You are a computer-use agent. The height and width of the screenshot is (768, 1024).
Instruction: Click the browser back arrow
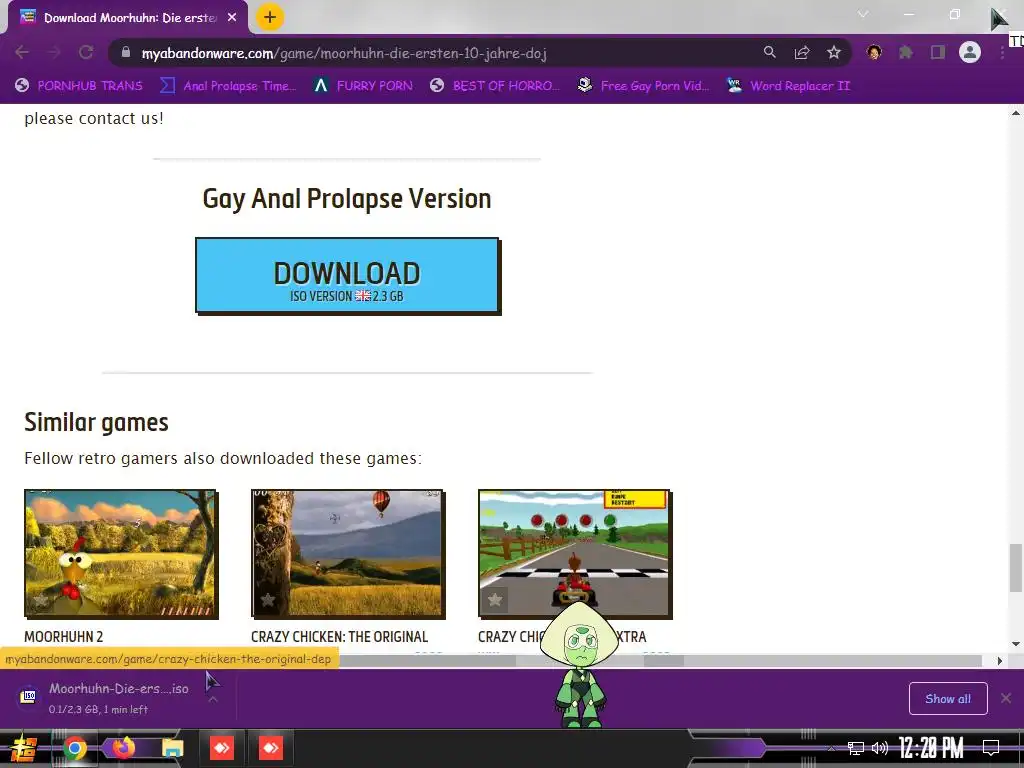[22, 52]
